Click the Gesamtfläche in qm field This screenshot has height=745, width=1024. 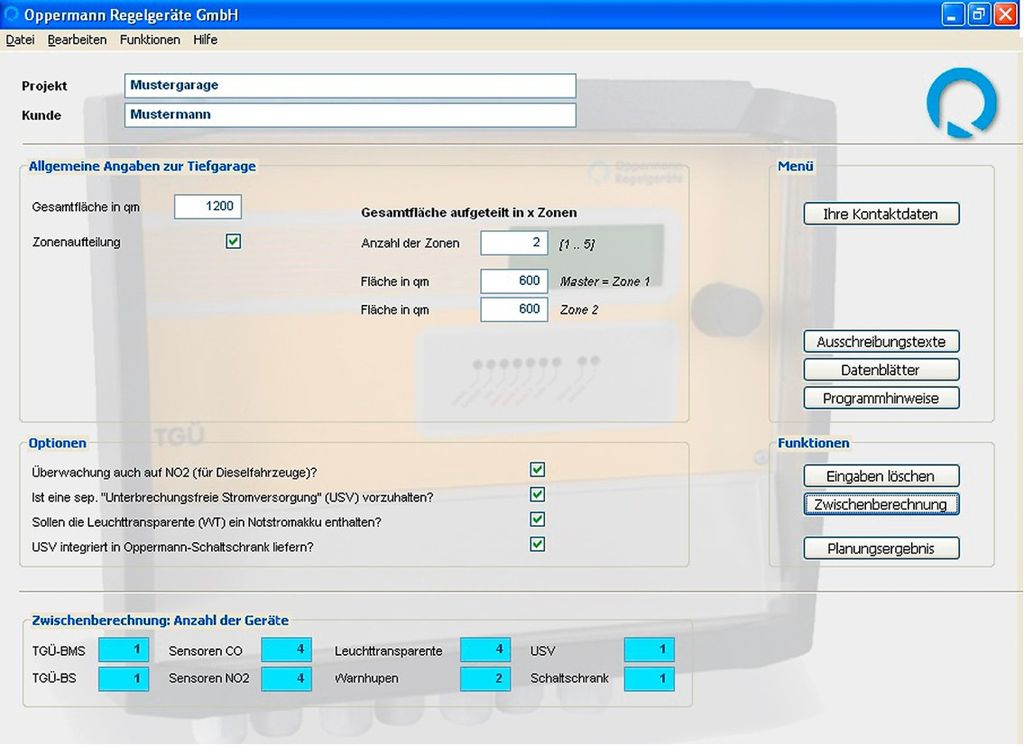pyautogui.click(x=208, y=206)
